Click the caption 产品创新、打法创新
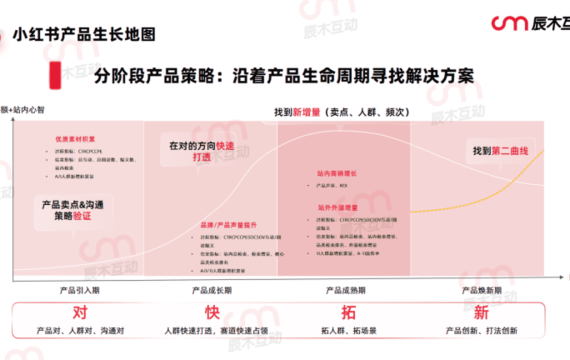 point(481,331)
